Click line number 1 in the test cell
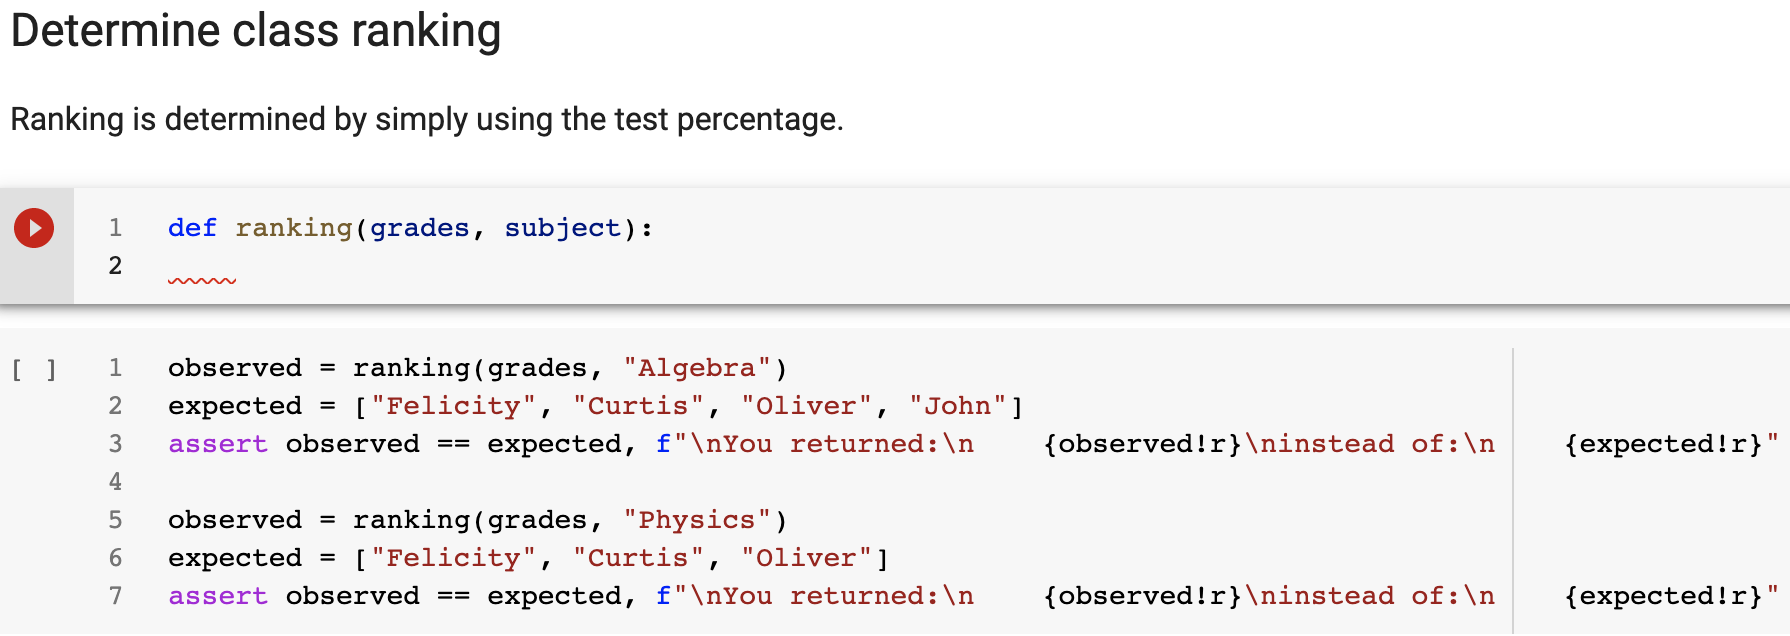 point(115,367)
